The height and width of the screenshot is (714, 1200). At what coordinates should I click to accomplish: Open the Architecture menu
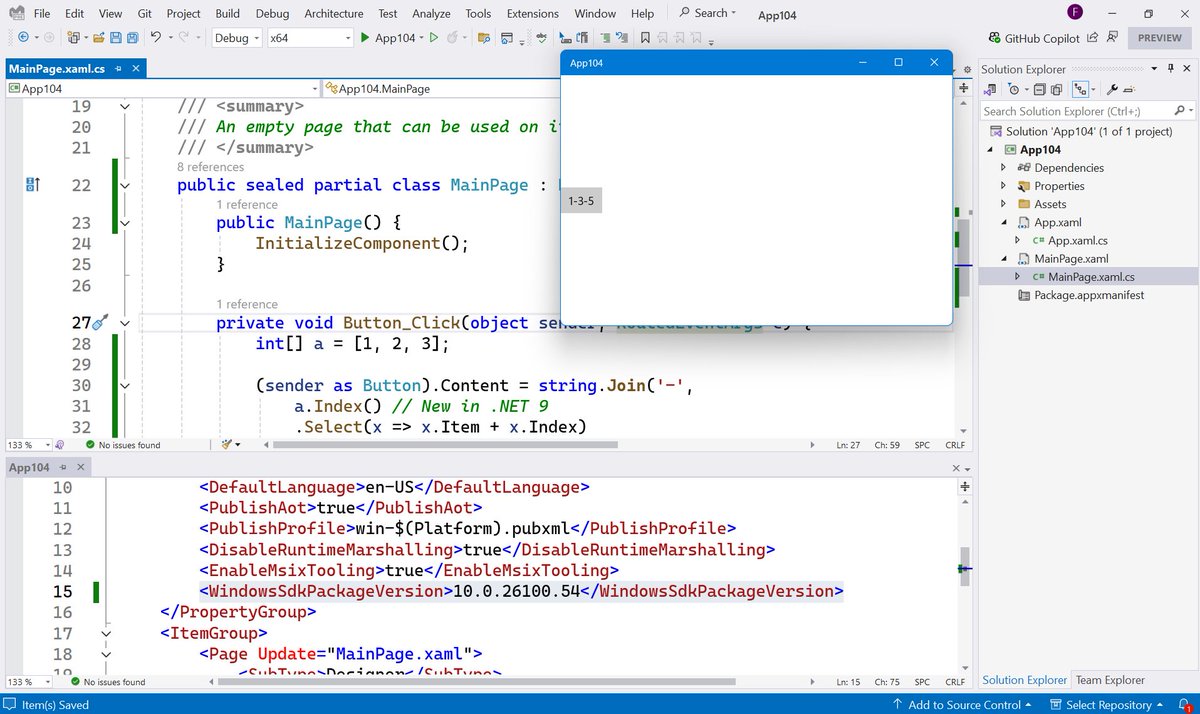(334, 13)
